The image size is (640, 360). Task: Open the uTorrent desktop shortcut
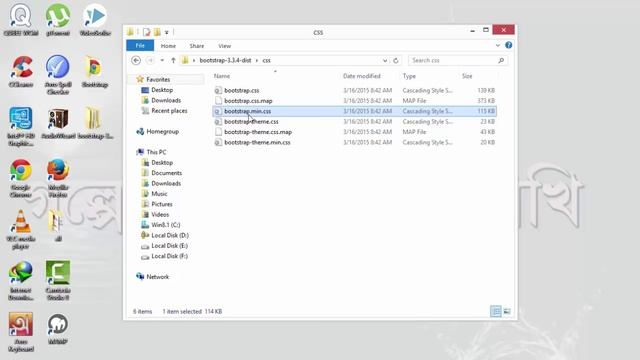click(58, 20)
